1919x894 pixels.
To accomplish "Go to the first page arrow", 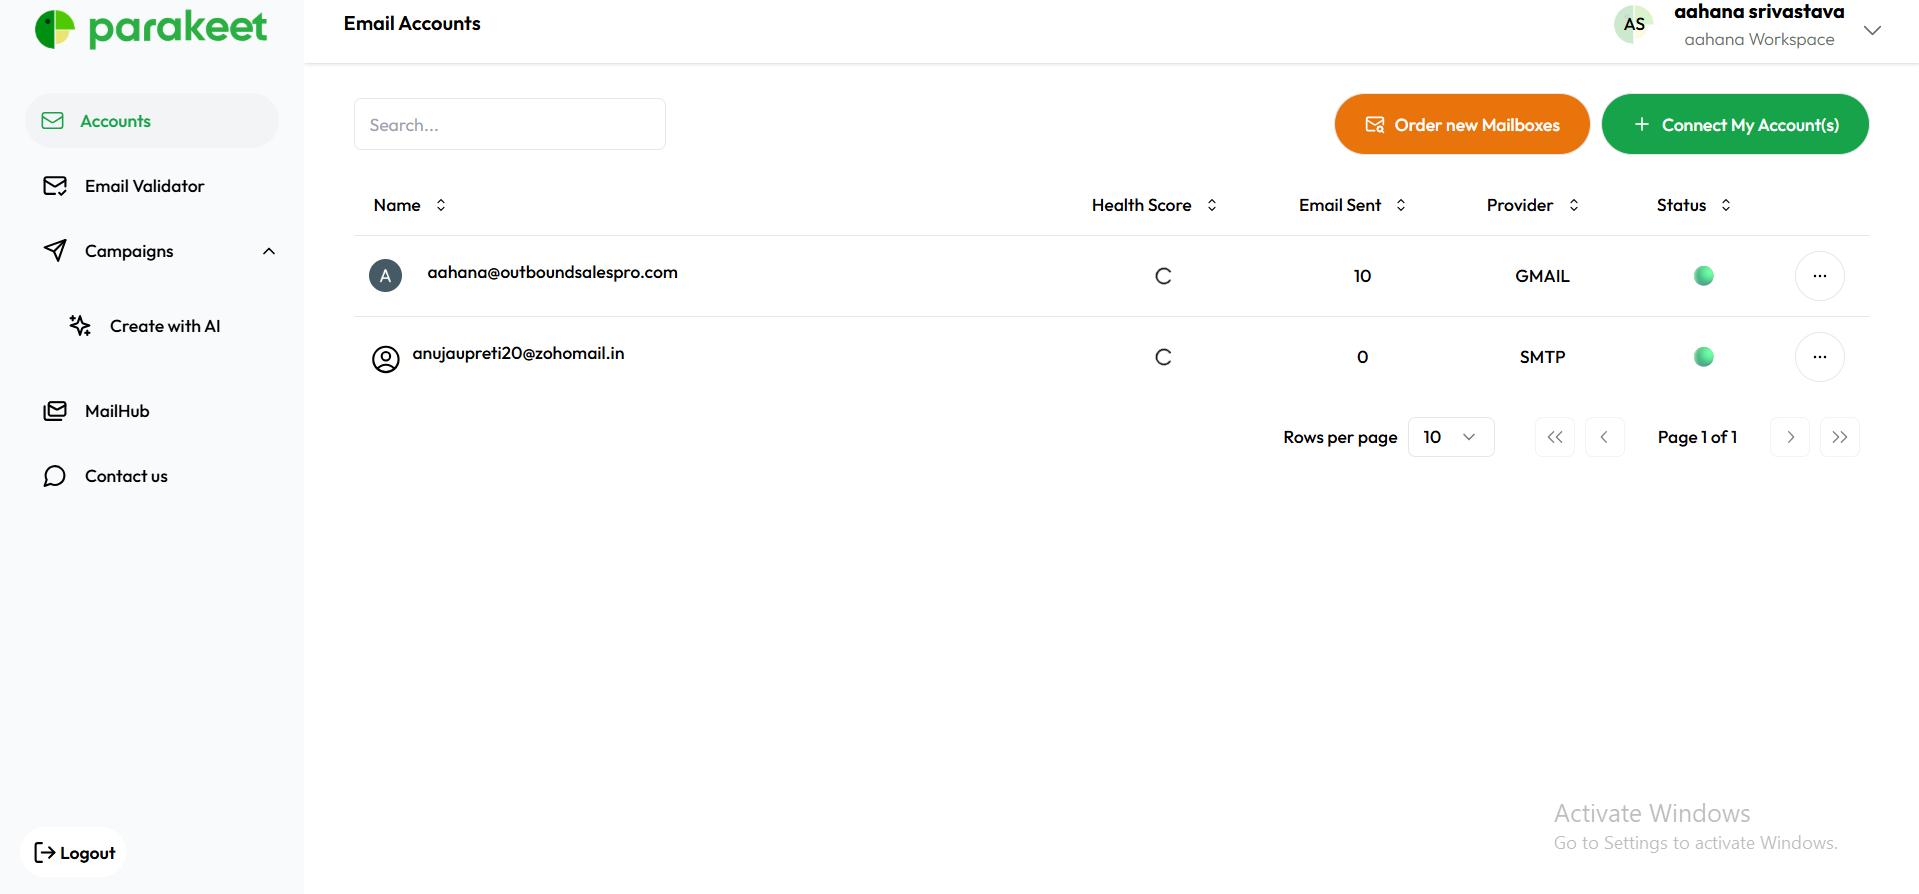I will tap(1554, 437).
